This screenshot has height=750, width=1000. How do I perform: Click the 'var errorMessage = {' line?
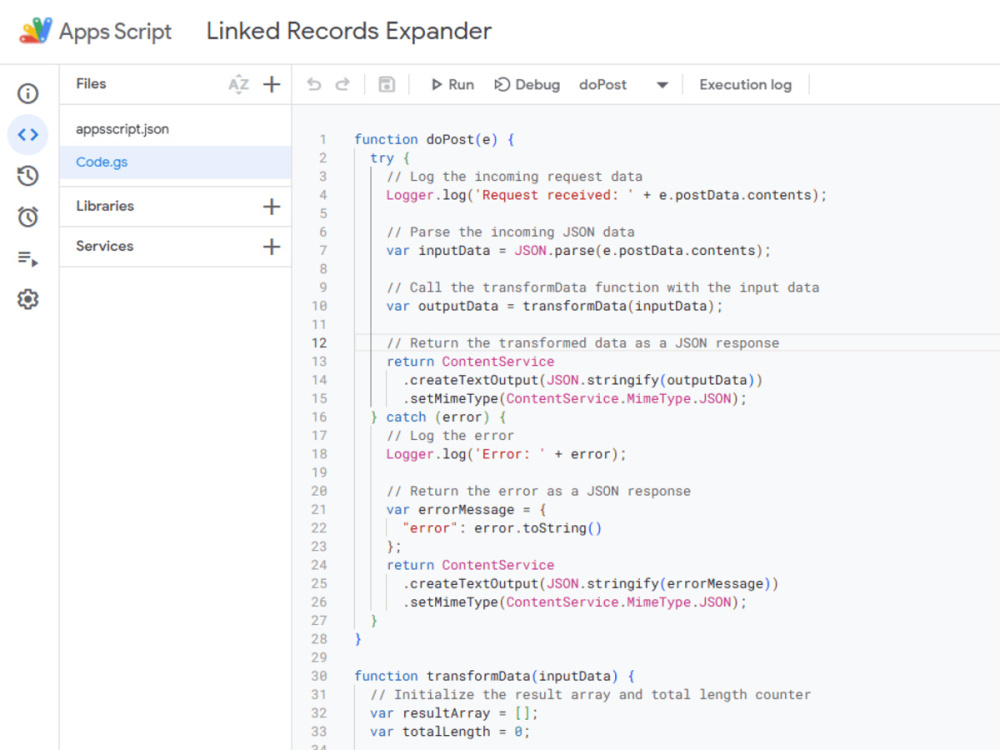(x=466, y=510)
